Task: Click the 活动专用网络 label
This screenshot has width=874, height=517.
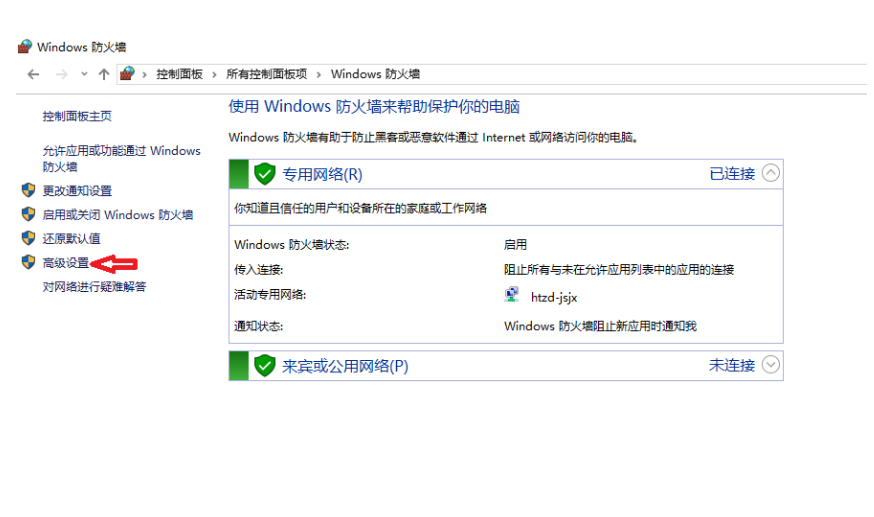Action: 270,294
